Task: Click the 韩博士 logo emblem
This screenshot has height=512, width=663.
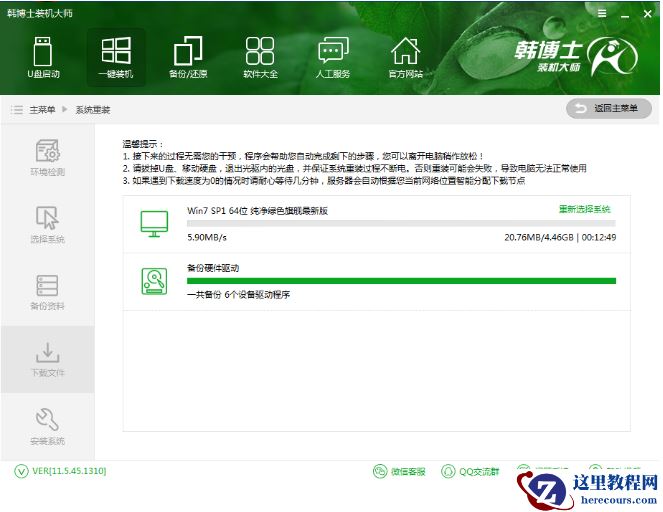Action: tap(614, 56)
